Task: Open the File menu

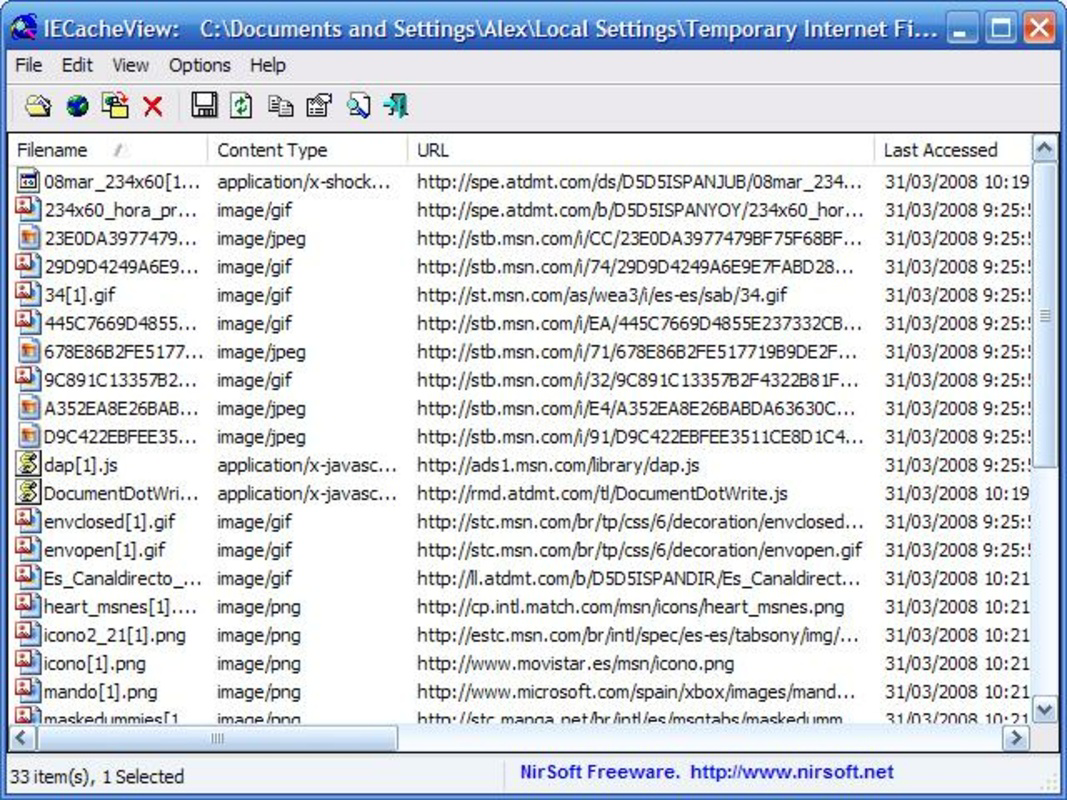Action: [x=29, y=65]
